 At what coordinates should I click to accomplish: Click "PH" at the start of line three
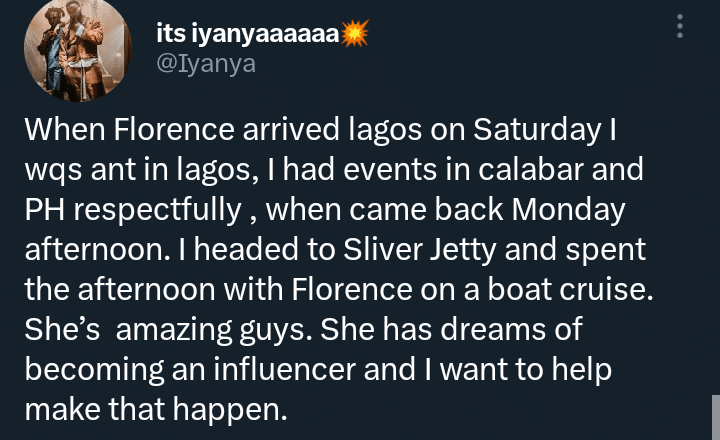tap(43, 211)
